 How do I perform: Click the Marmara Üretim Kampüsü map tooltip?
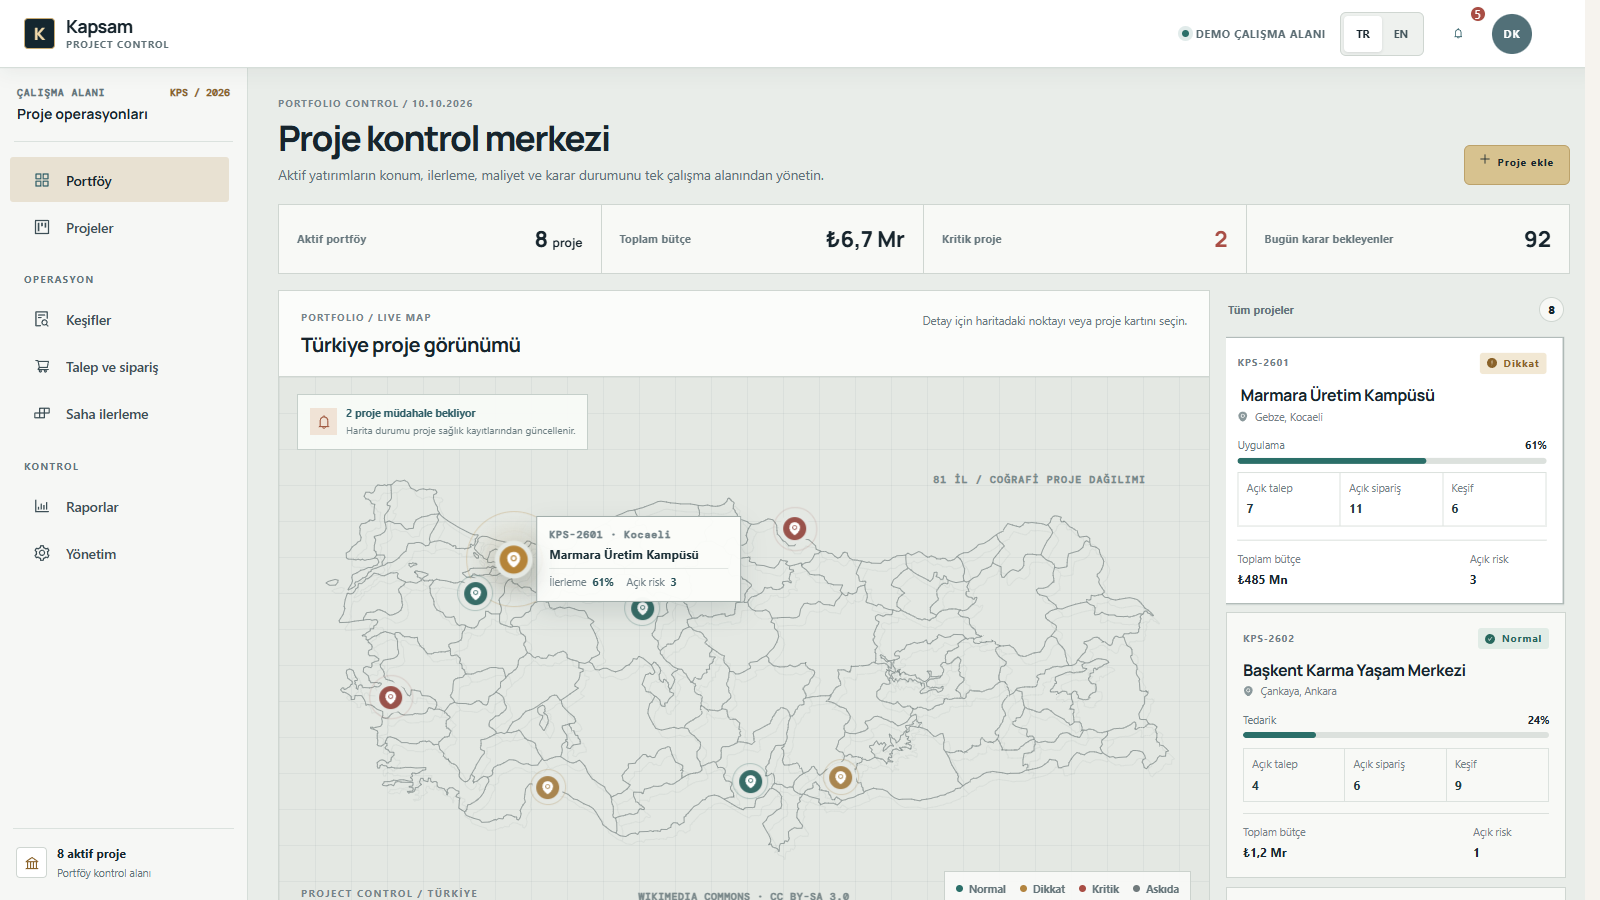tap(639, 559)
